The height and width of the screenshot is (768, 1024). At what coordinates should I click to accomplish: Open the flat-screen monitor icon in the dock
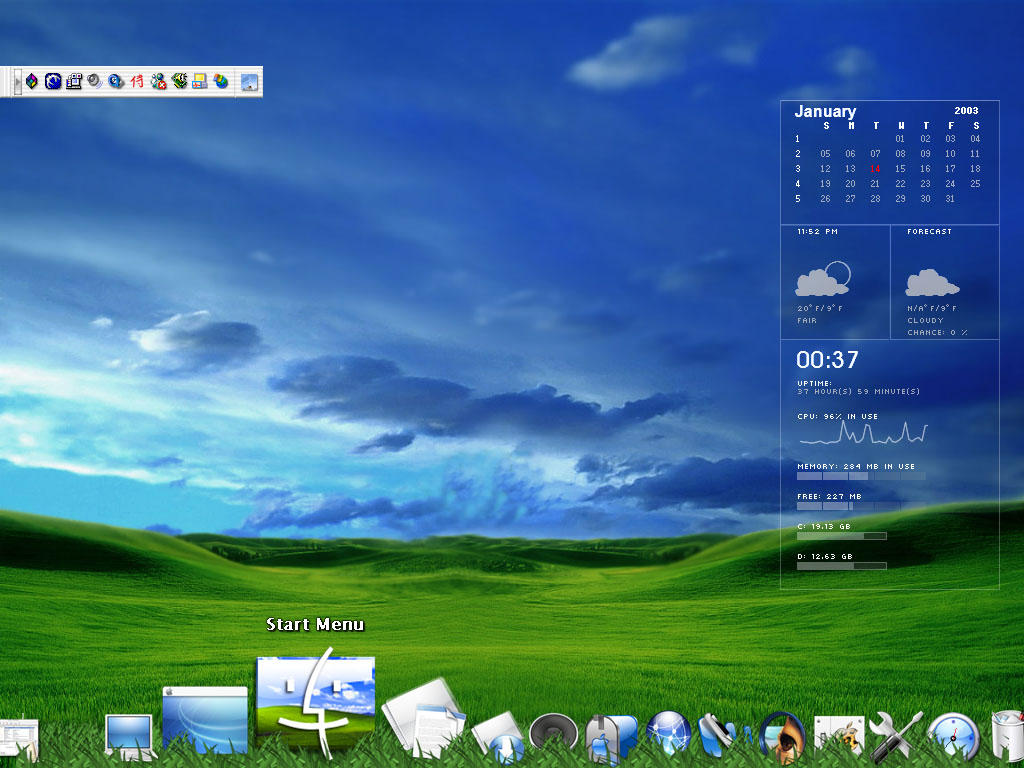click(129, 737)
